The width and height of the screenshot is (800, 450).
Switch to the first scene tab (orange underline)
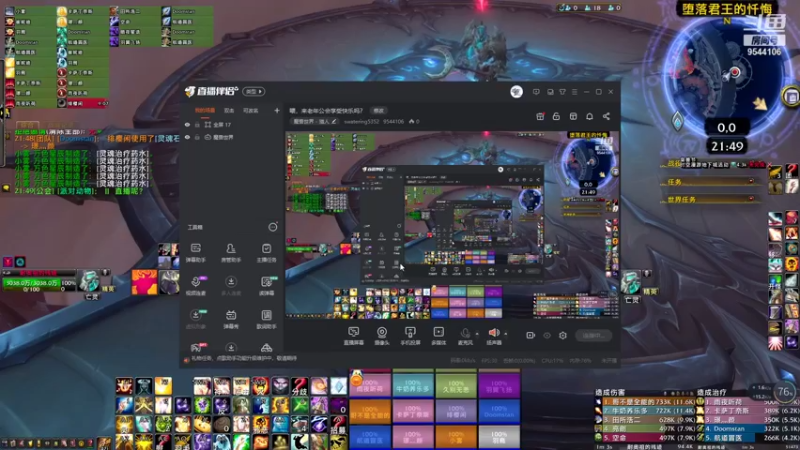(205, 111)
